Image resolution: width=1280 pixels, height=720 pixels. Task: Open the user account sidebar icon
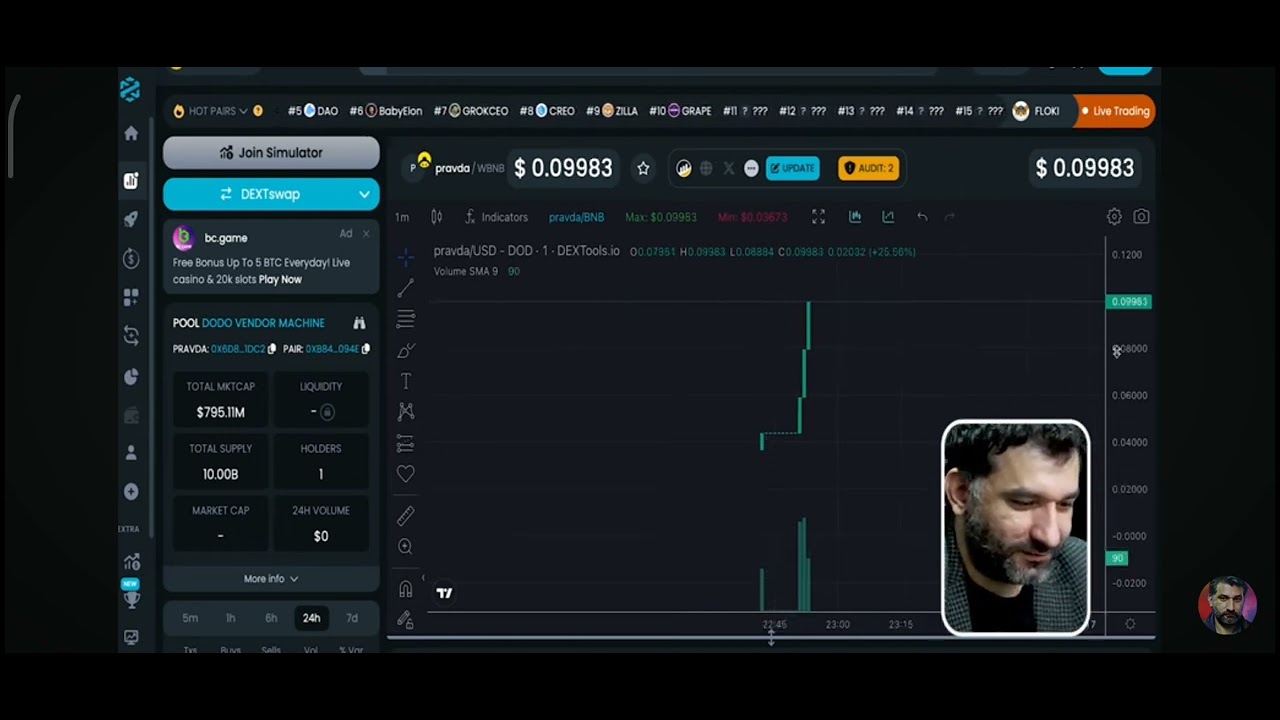click(131, 453)
